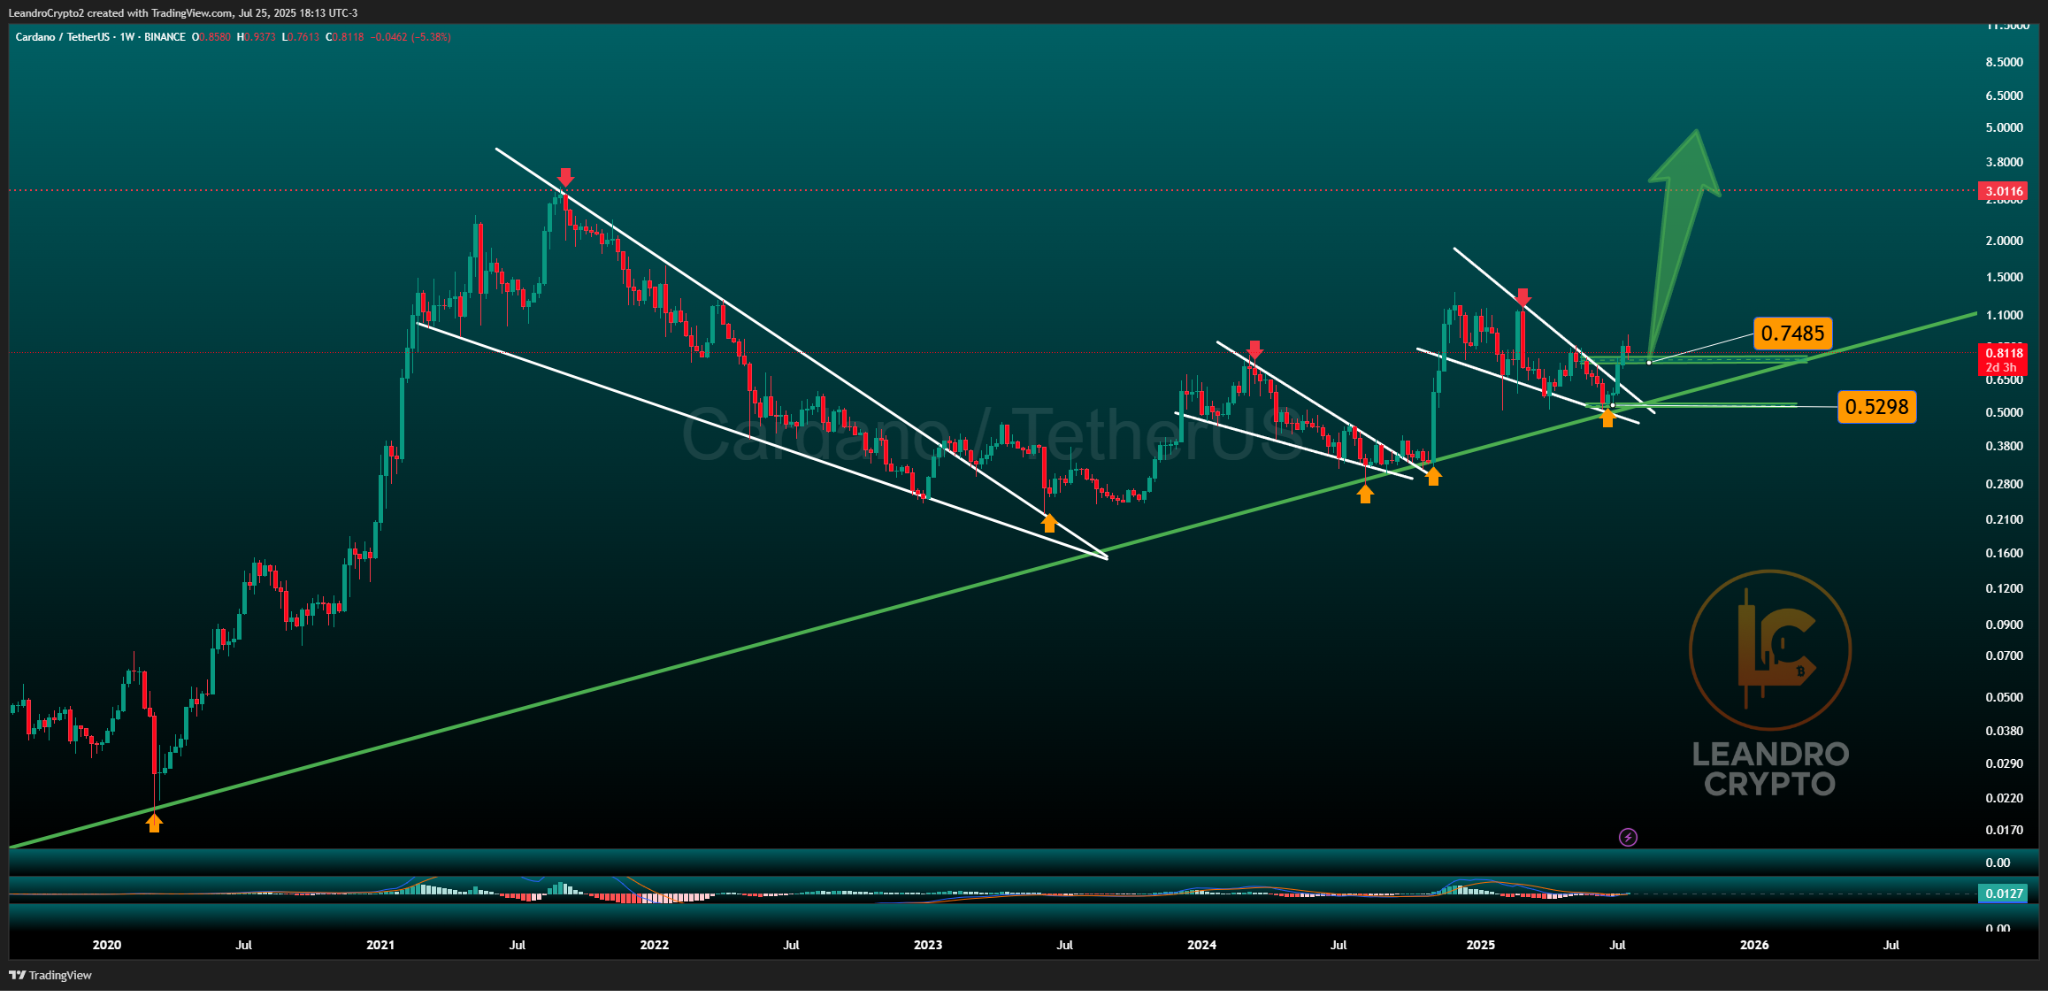
Task: Click the red 3.0116 price tag on axis
Action: 2004,191
